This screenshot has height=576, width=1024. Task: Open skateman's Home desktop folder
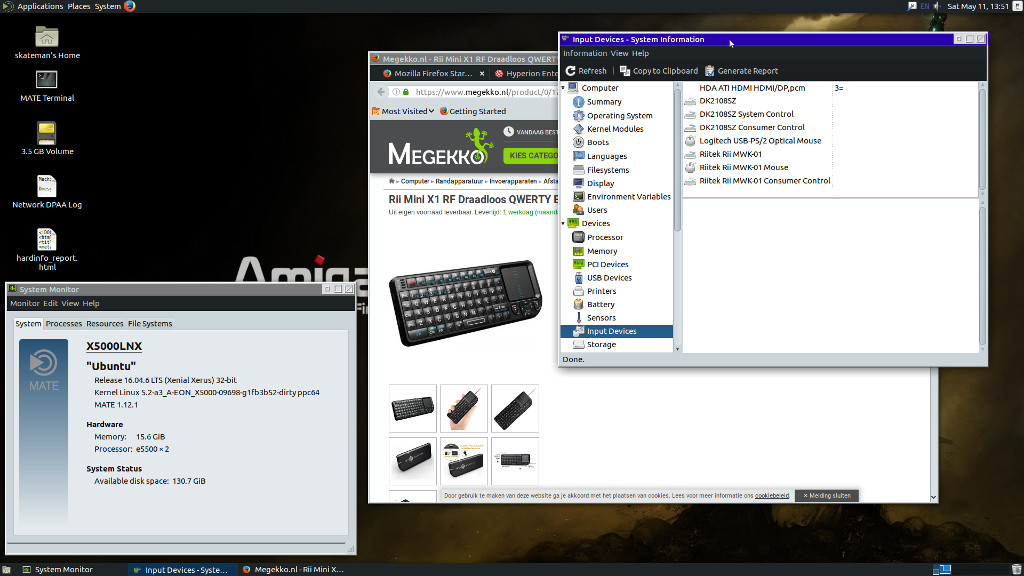coord(46,42)
